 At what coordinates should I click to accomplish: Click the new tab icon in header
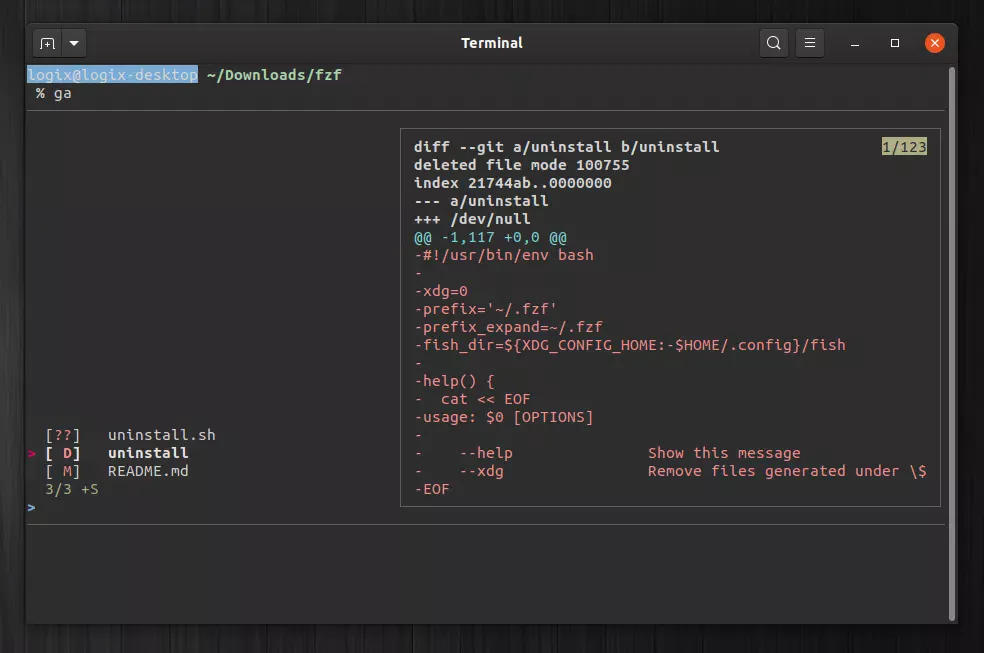click(x=47, y=44)
